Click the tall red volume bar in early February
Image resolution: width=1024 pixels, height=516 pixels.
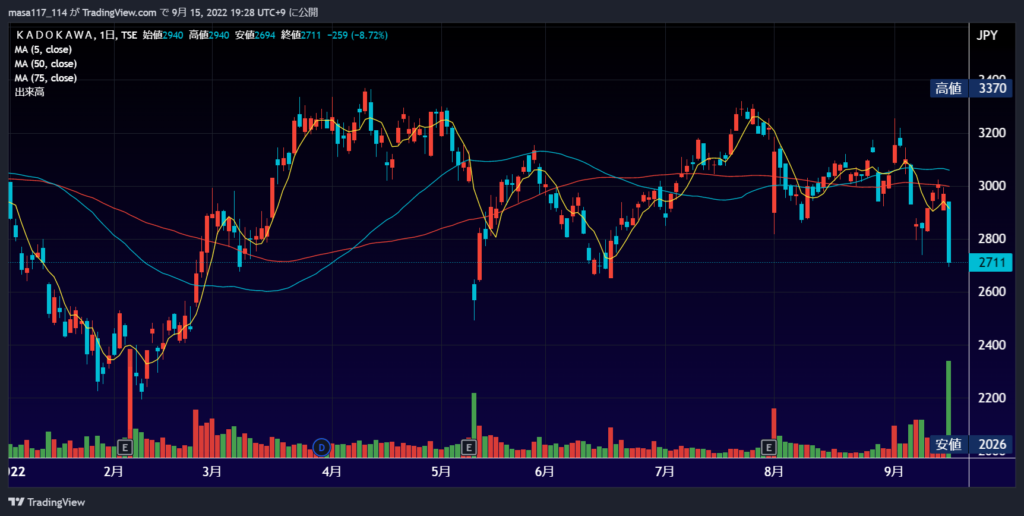pos(130,403)
